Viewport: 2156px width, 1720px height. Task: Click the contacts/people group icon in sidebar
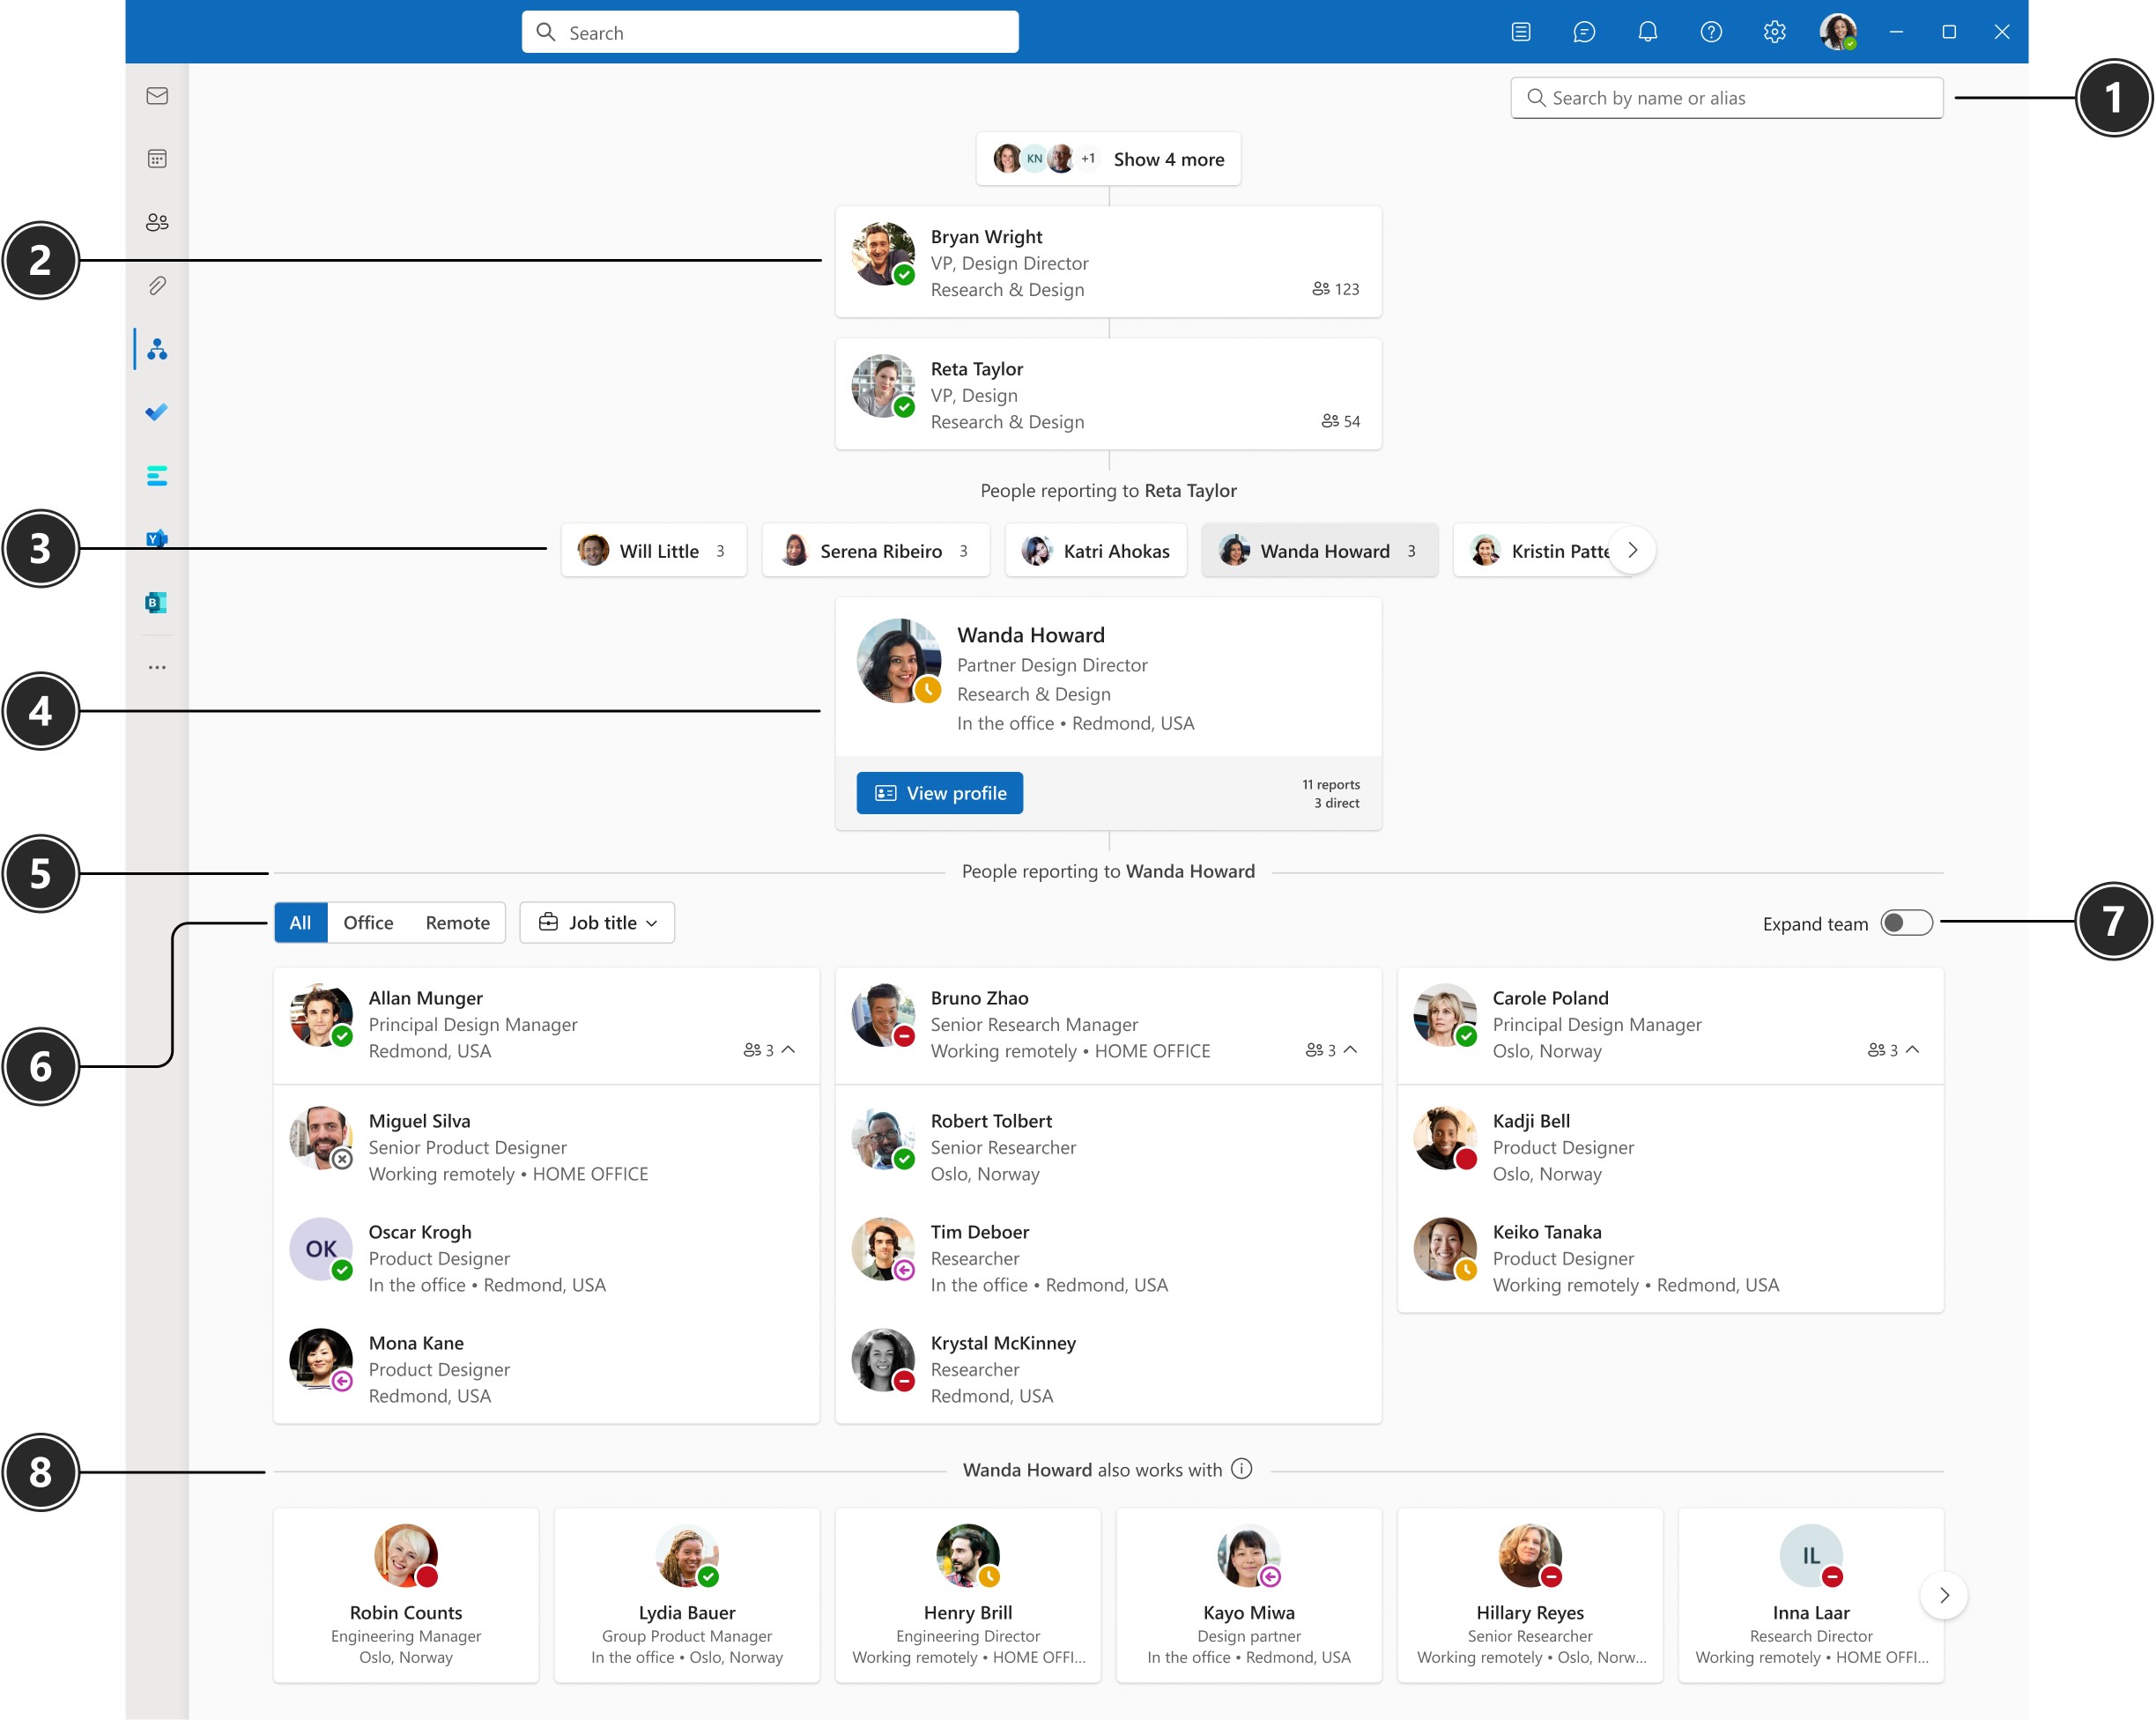(156, 221)
